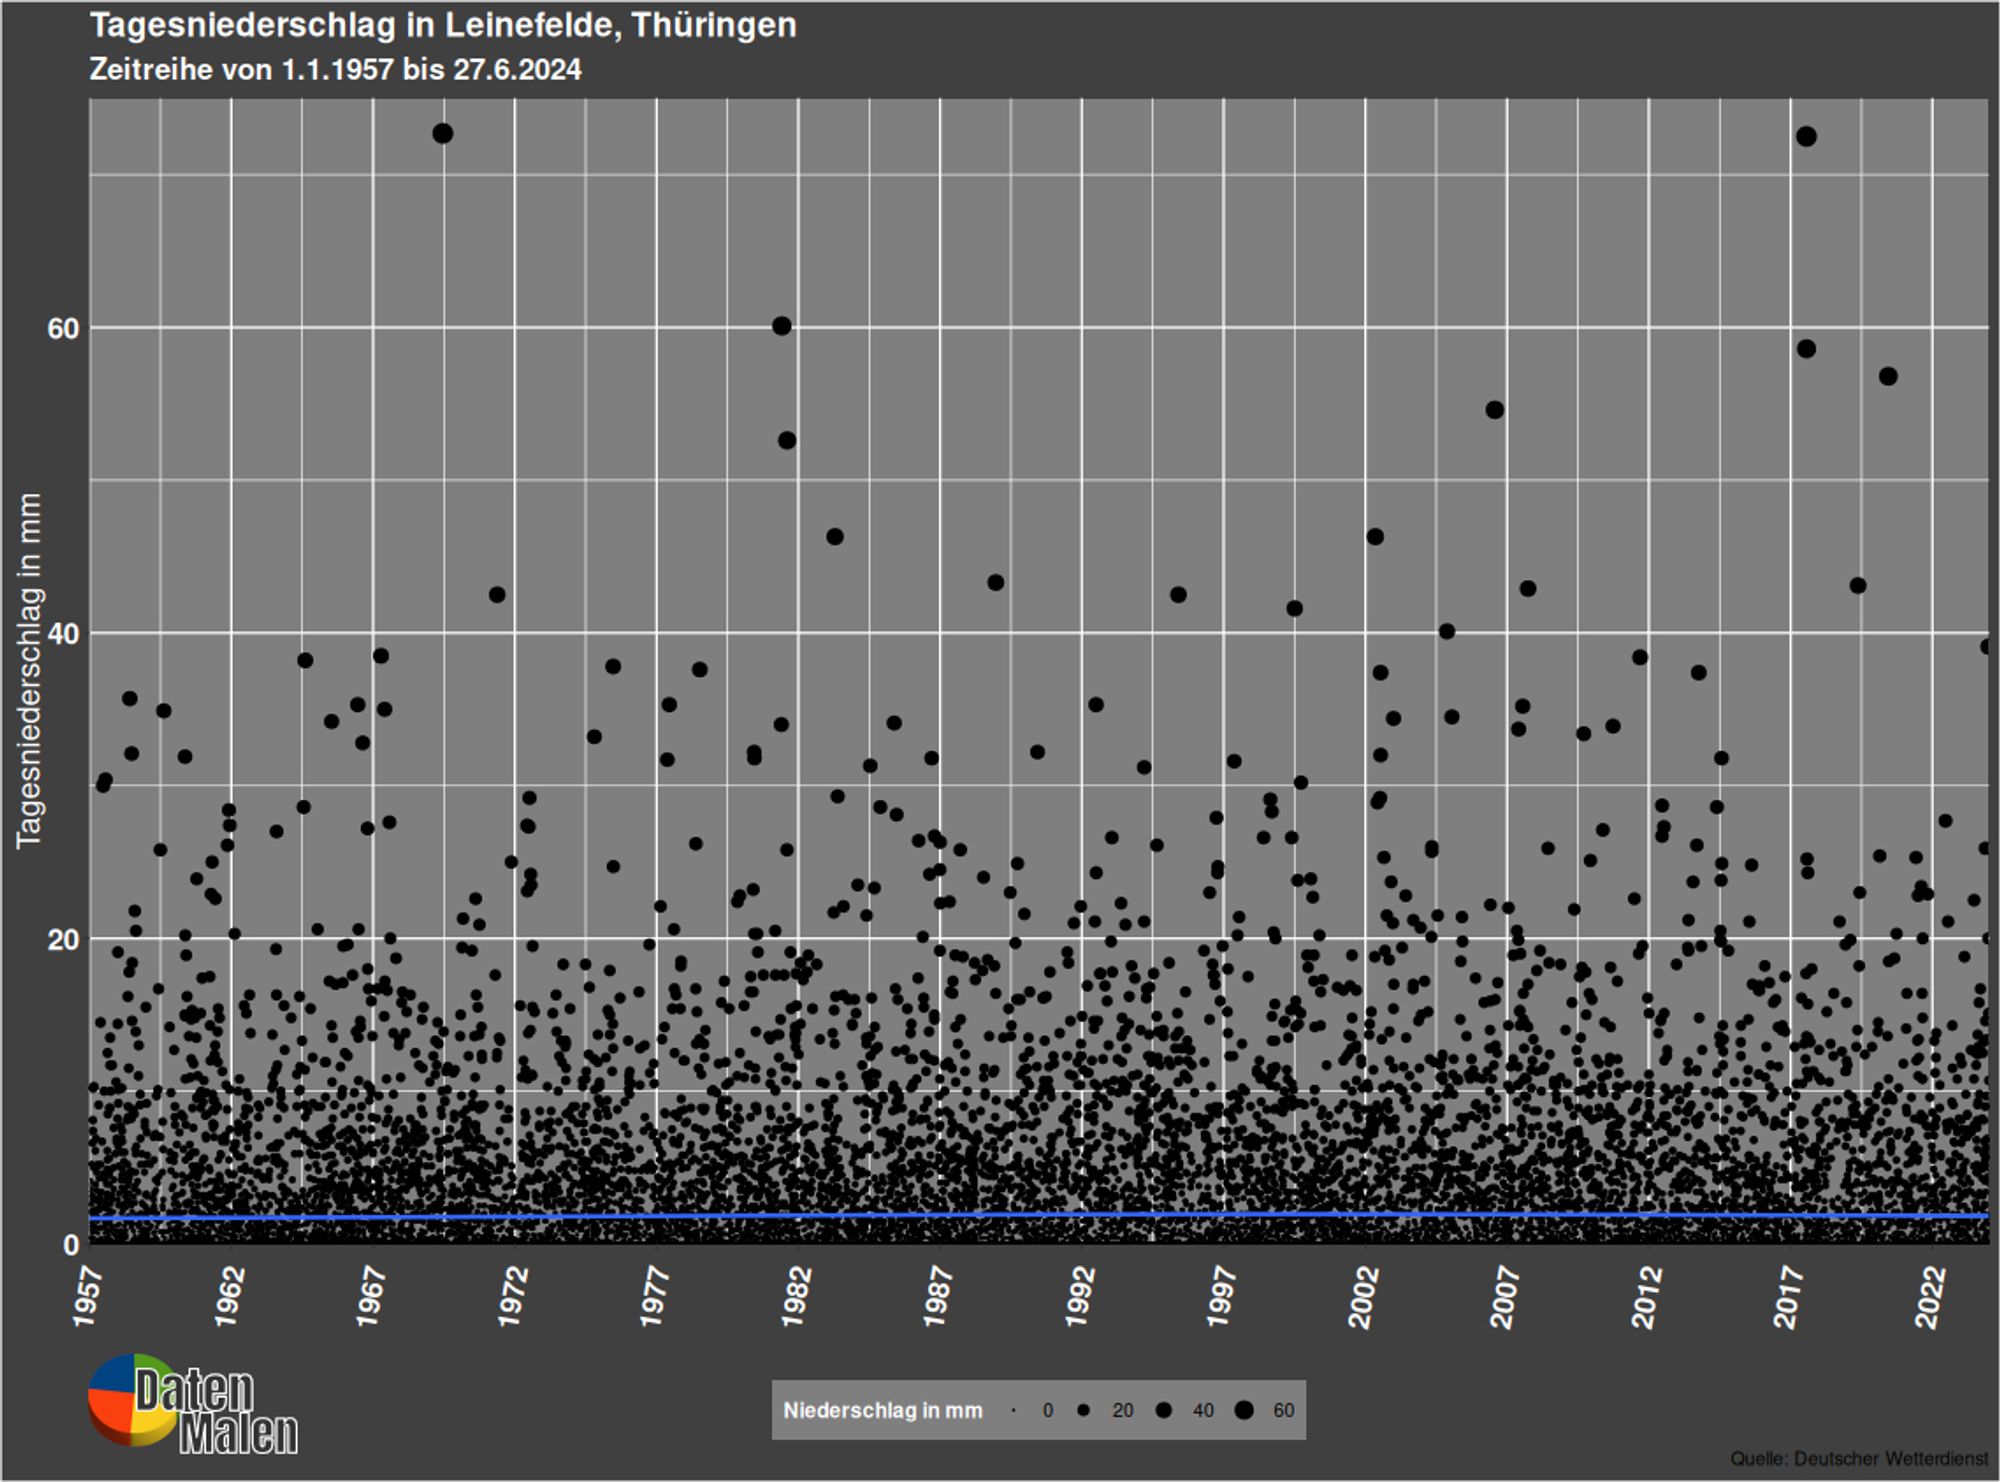Click the y-axis tick label 0
Viewport: 2000px width, 1482px height.
pos(71,1245)
